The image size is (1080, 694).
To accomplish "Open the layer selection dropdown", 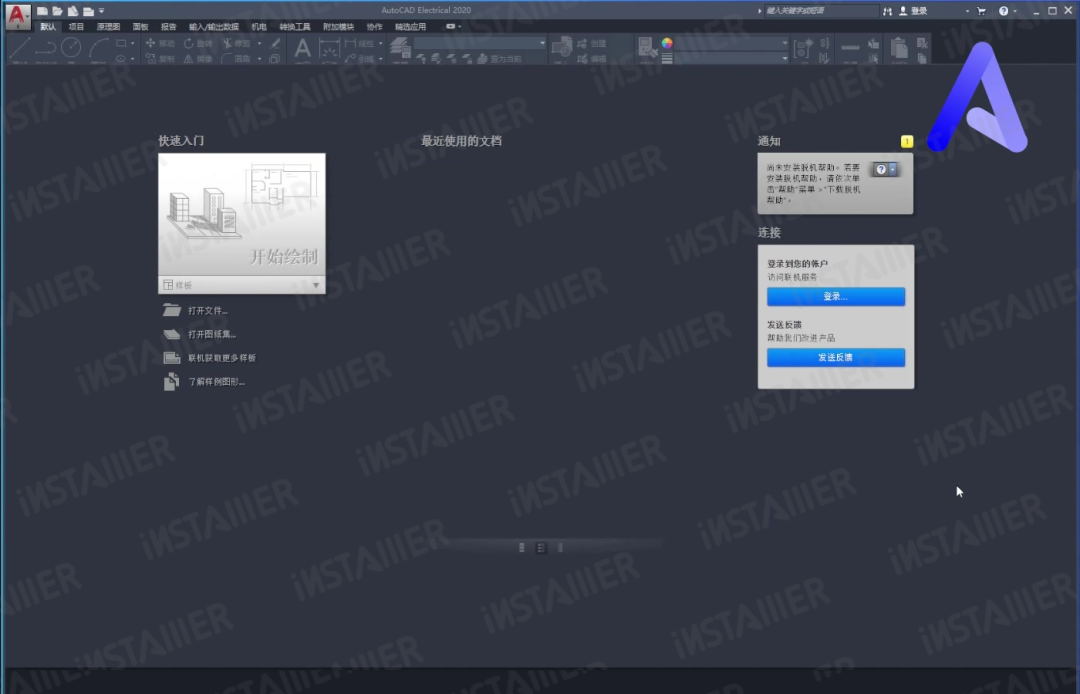I will [481, 43].
